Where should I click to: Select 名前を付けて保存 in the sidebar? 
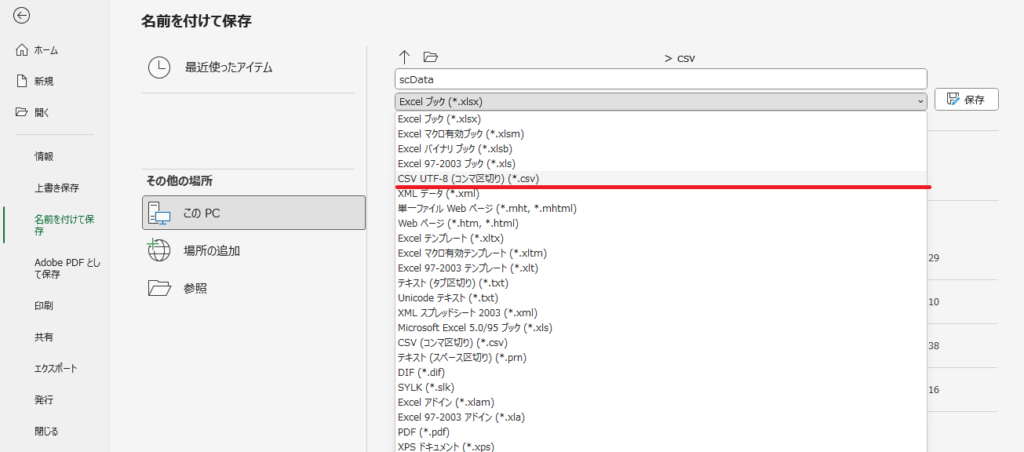click(64, 225)
